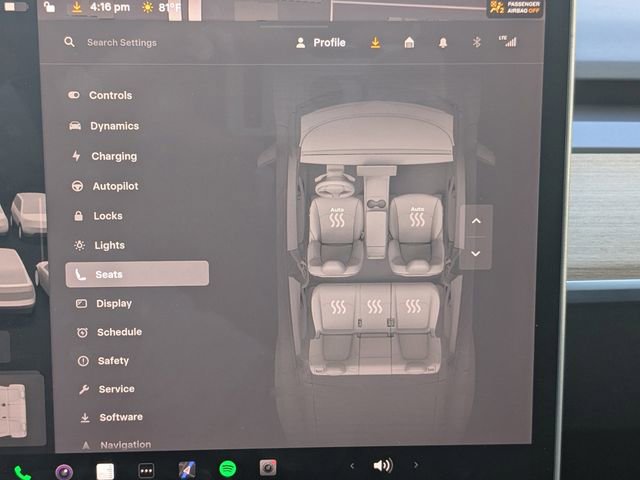Click the Dynamics car icon
This screenshot has width=640, height=480.
[75, 126]
